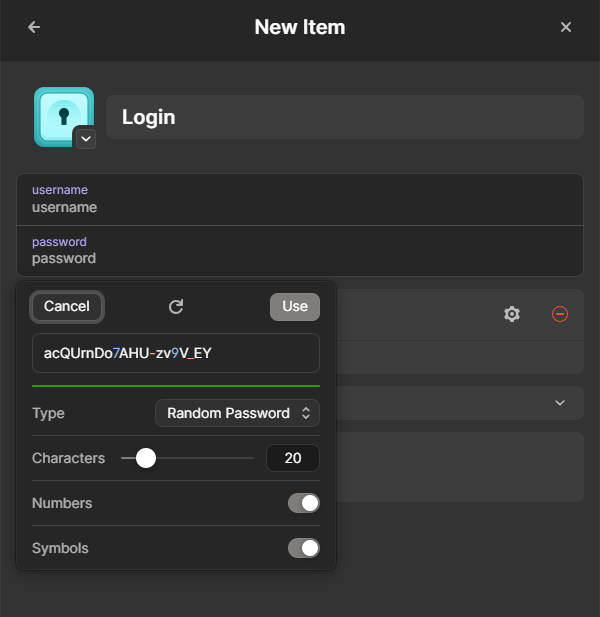Viewport: 600px width, 617px height.
Task: Click the New Item header title
Action: click(300, 27)
